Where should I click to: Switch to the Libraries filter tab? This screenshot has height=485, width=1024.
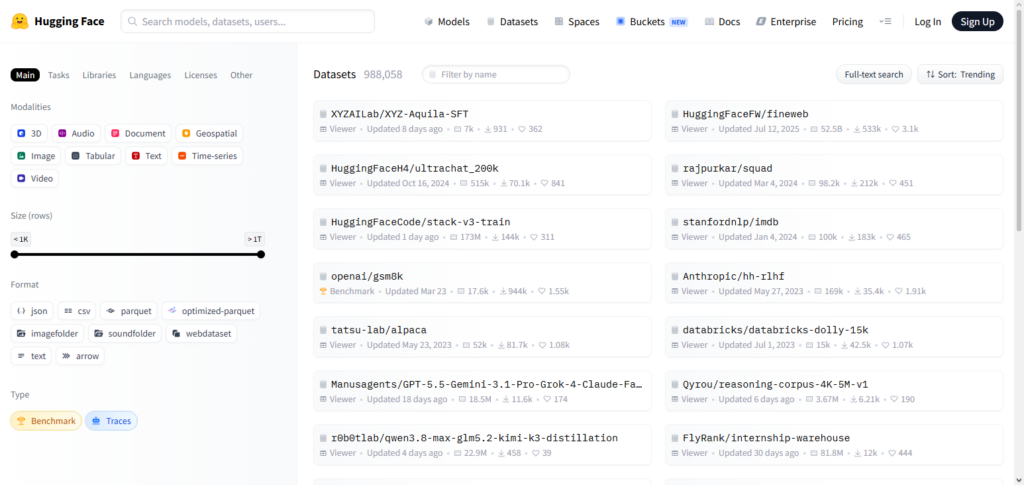[99, 75]
